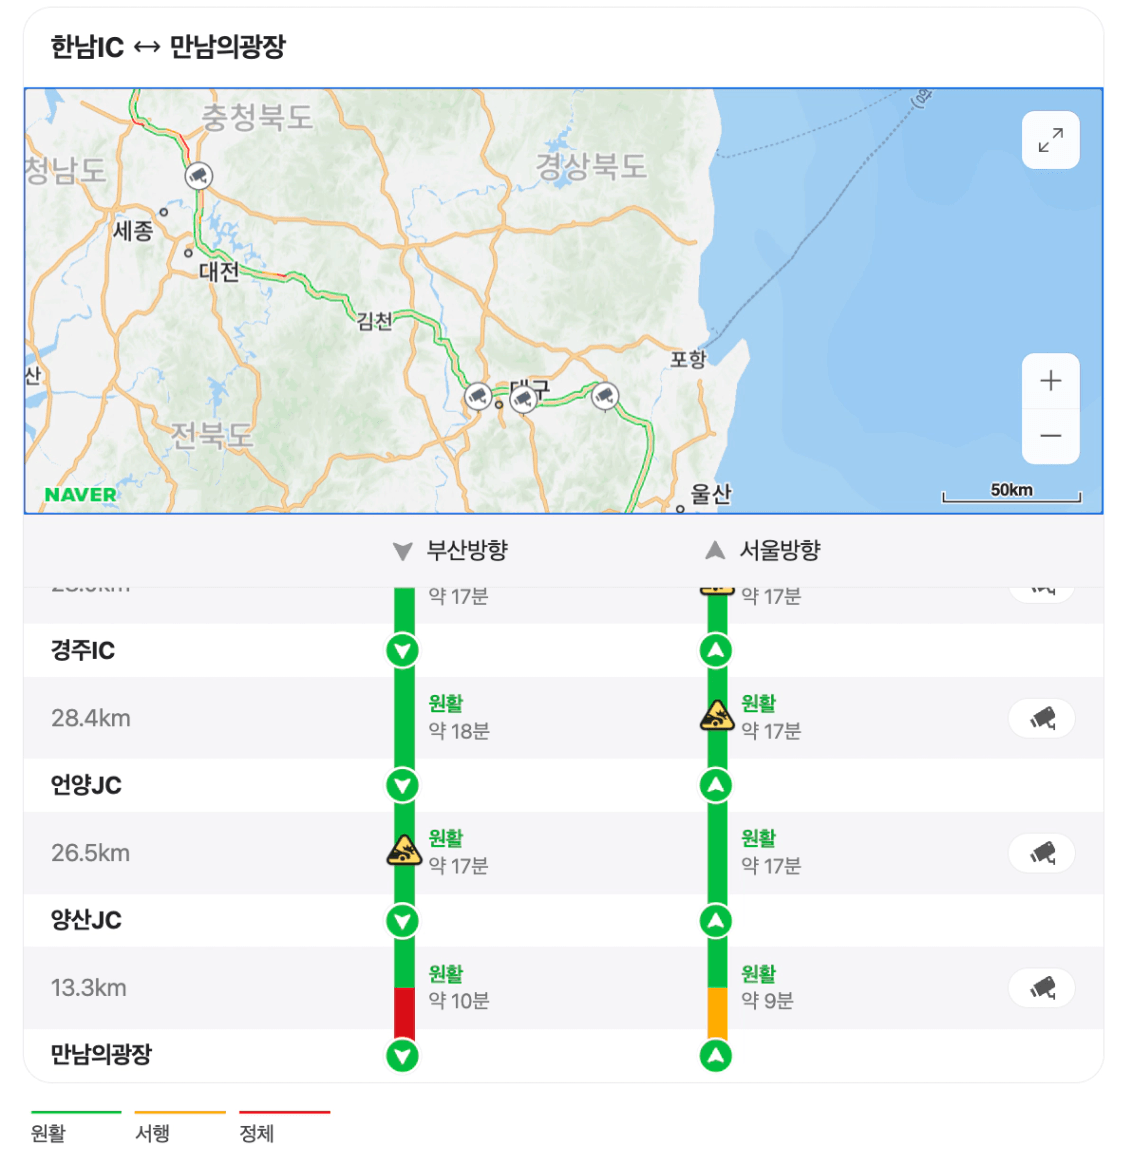The image size is (1132, 1164).
Task: Click the accident warning icon on 서울방향 28.4km section
Action: click(716, 716)
